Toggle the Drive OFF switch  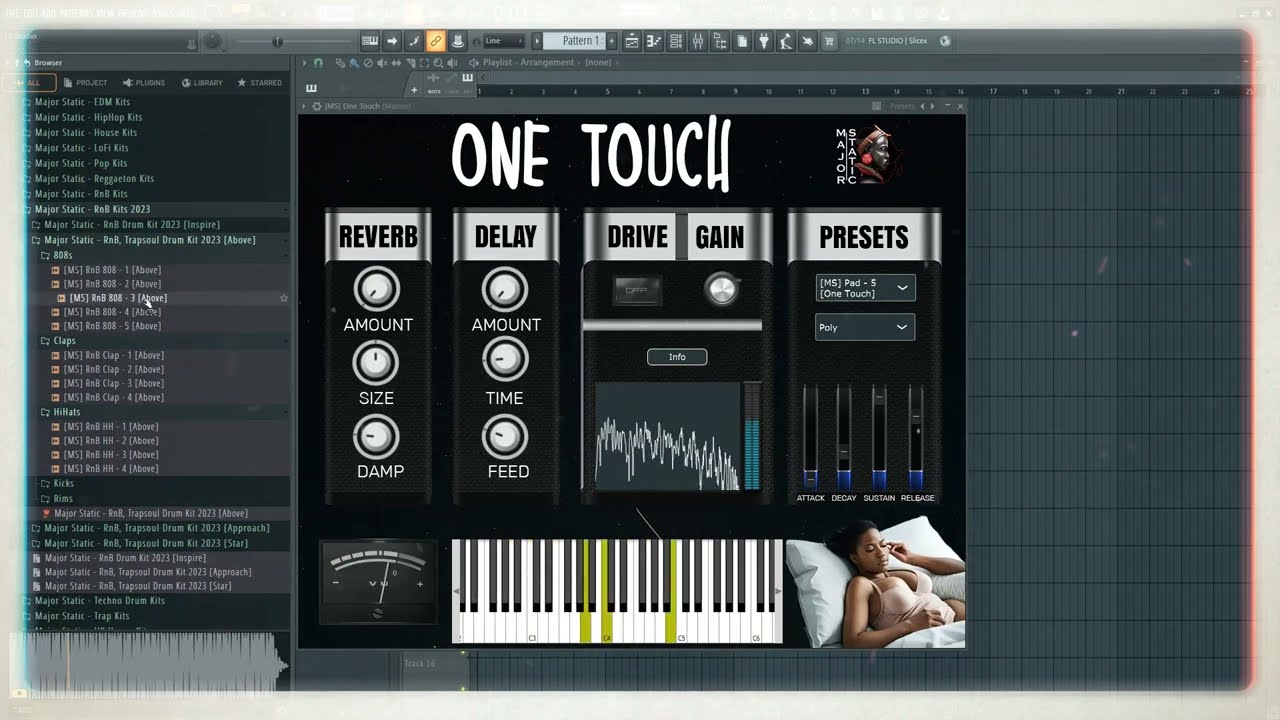click(636, 290)
